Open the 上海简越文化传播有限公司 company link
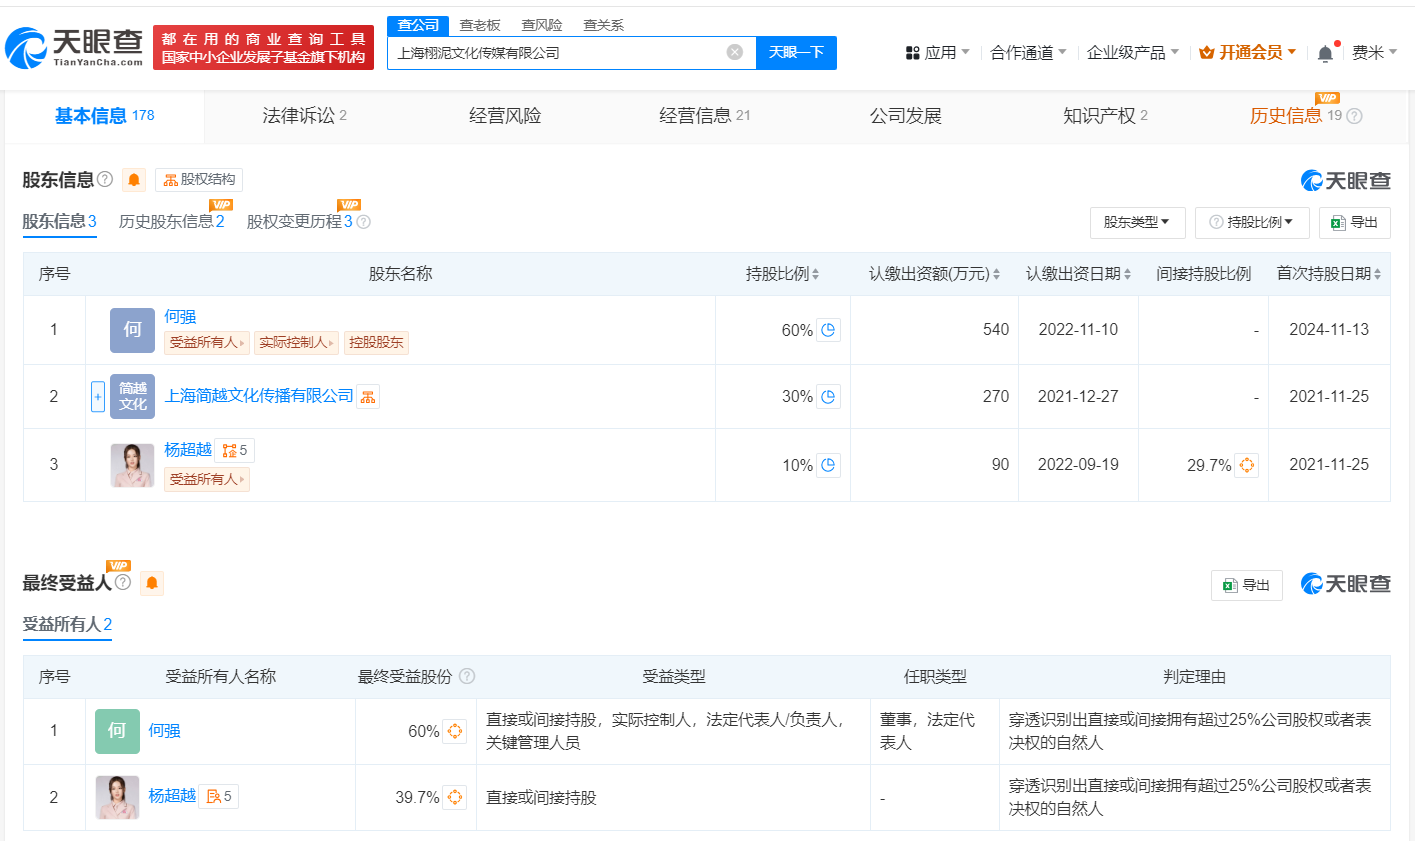This screenshot has height=841, width=1415. click(259, 396)
